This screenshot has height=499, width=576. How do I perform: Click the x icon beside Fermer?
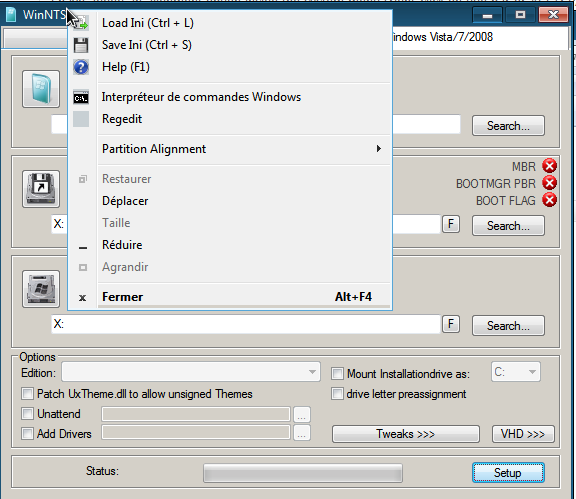pos(83,298)
